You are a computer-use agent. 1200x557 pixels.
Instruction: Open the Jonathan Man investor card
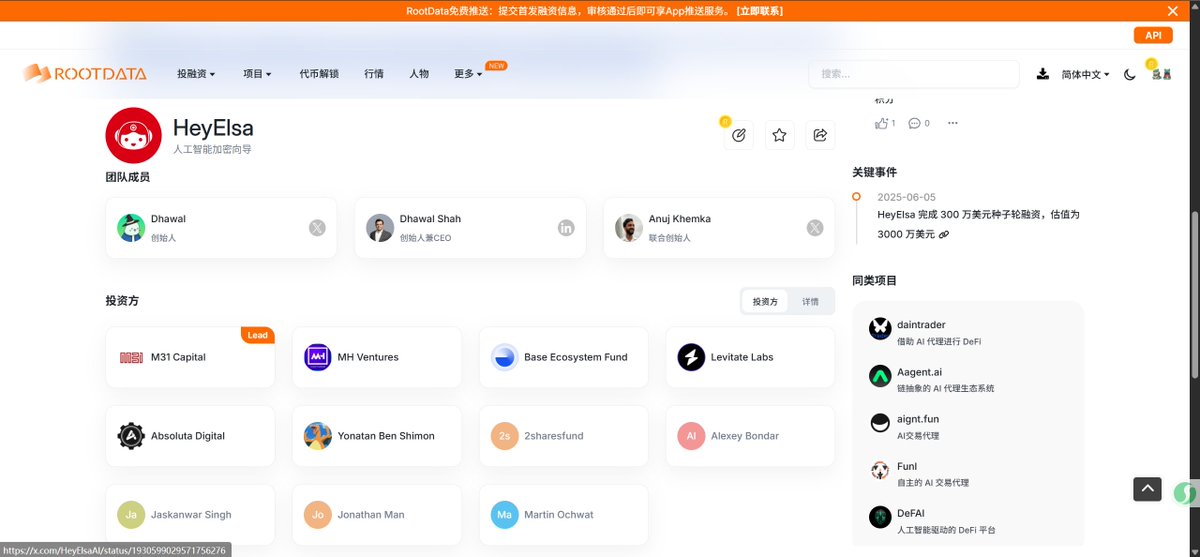(x=377, y=515)
